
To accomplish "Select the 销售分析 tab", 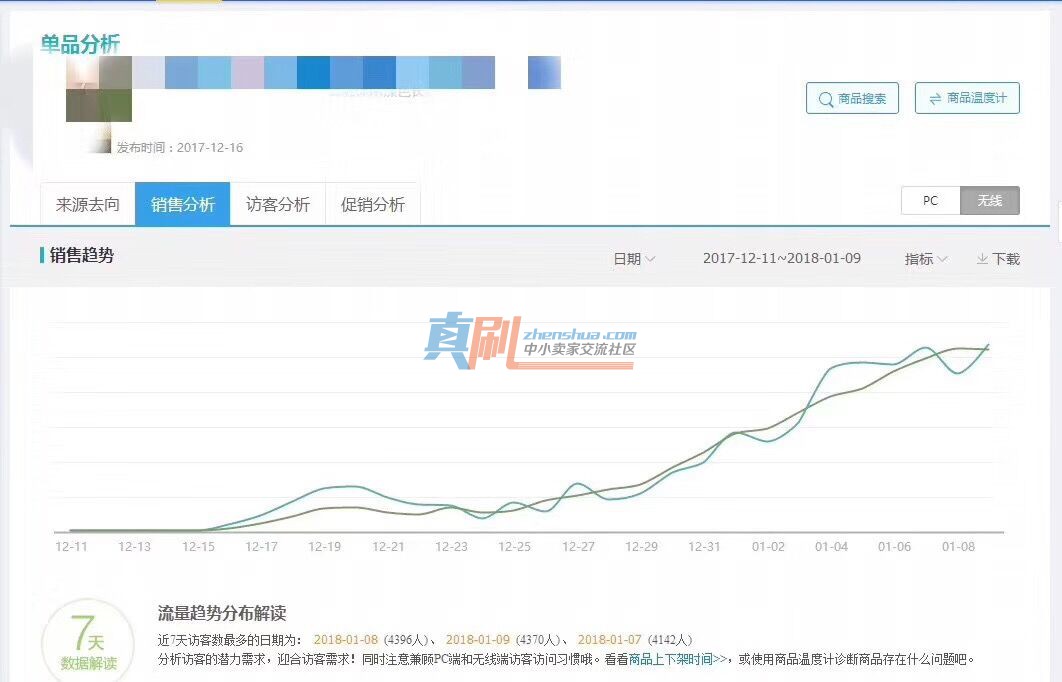I will point(183,204).
